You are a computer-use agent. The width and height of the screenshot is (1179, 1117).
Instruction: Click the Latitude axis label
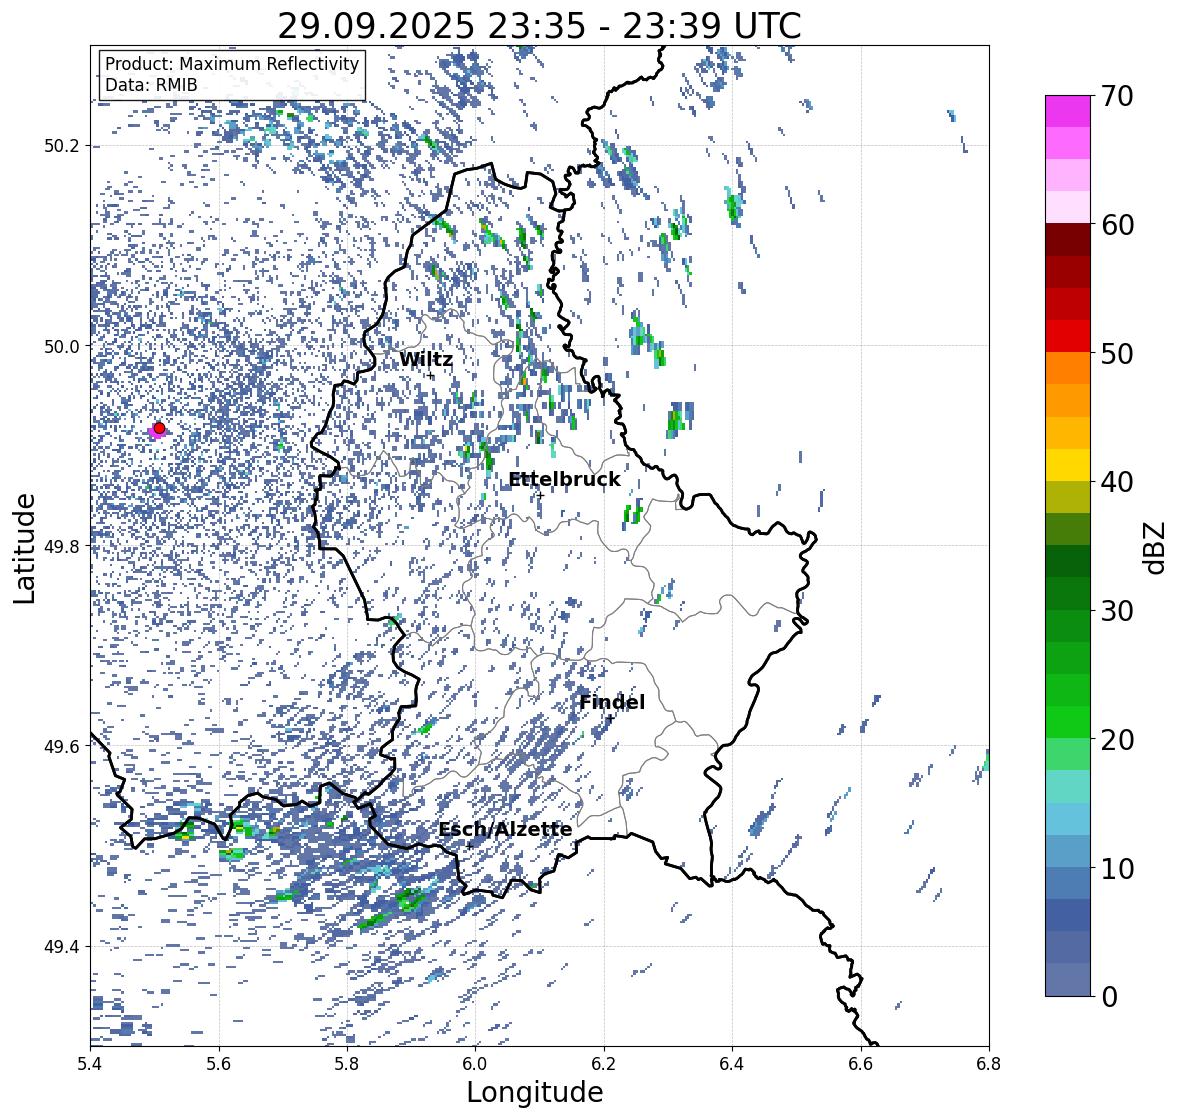25,548
